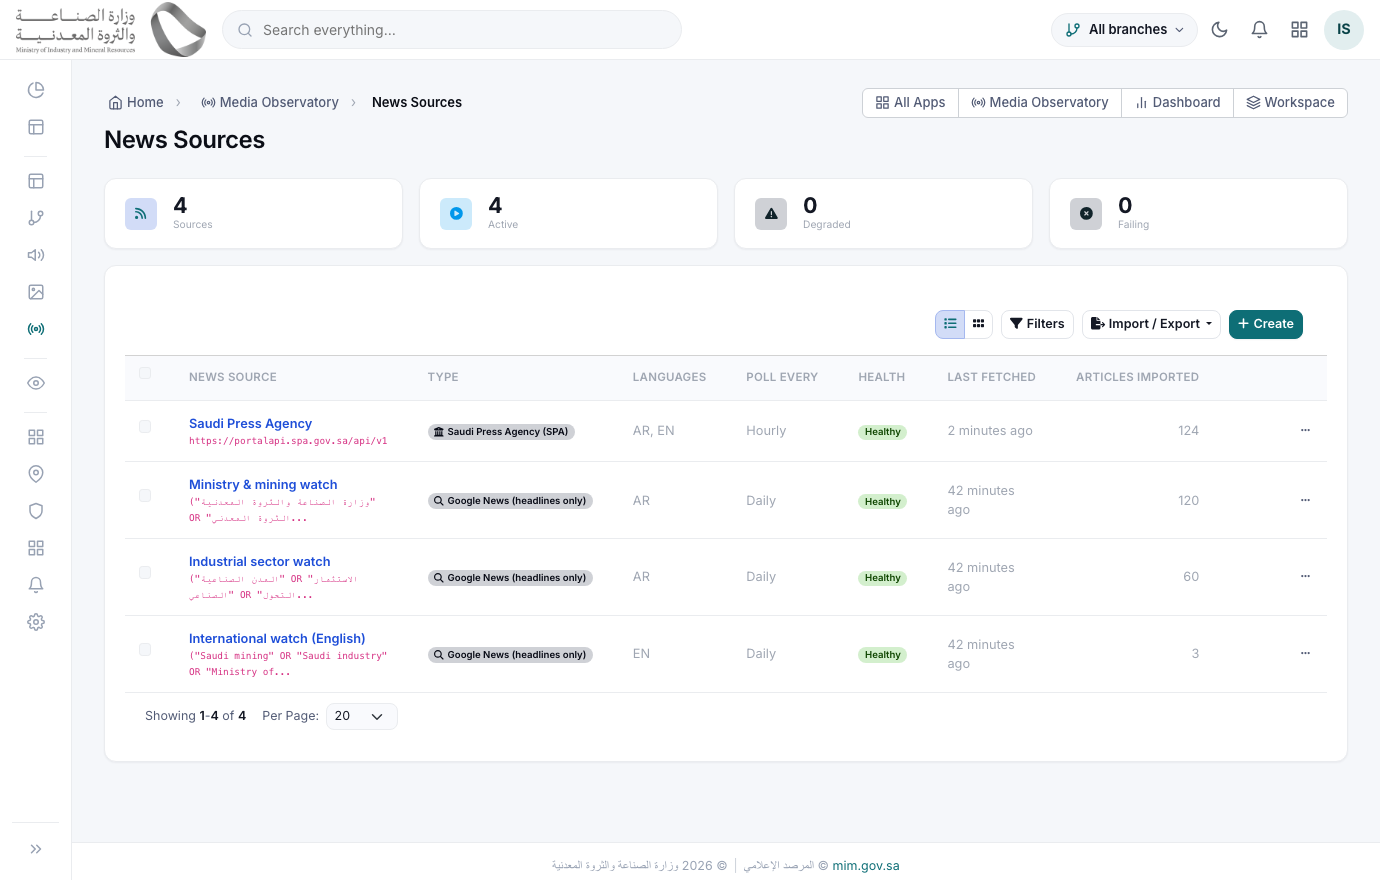Screen dimensions: 1380x880
Task: Select the Media Observatory broadcast sidebar icon
Action: [36, 329]
